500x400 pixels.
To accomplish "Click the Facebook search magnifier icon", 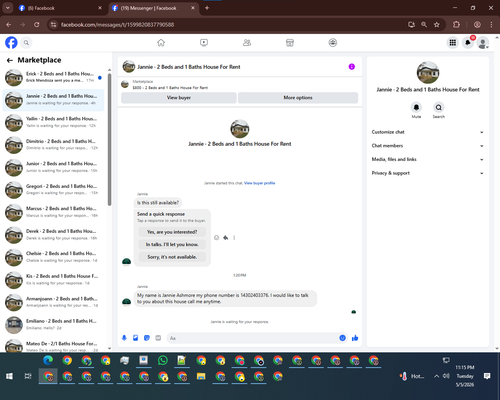I will [x=26, y=43].
